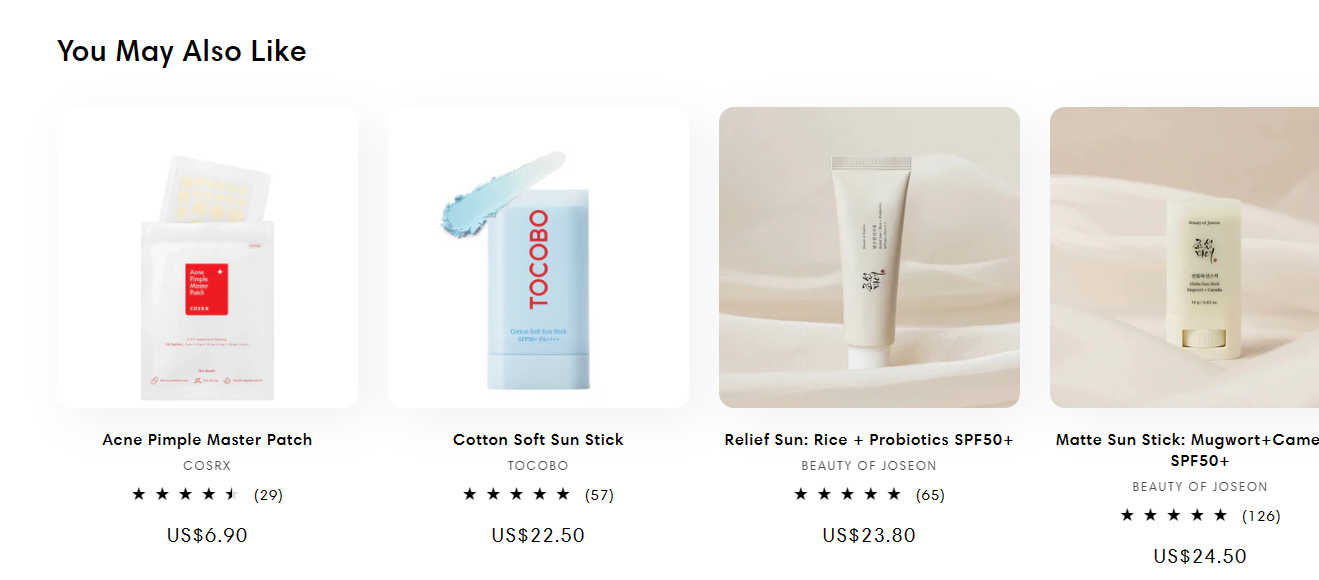
Task: Select the COSRX brand label
Action: [x=207, y=466]
